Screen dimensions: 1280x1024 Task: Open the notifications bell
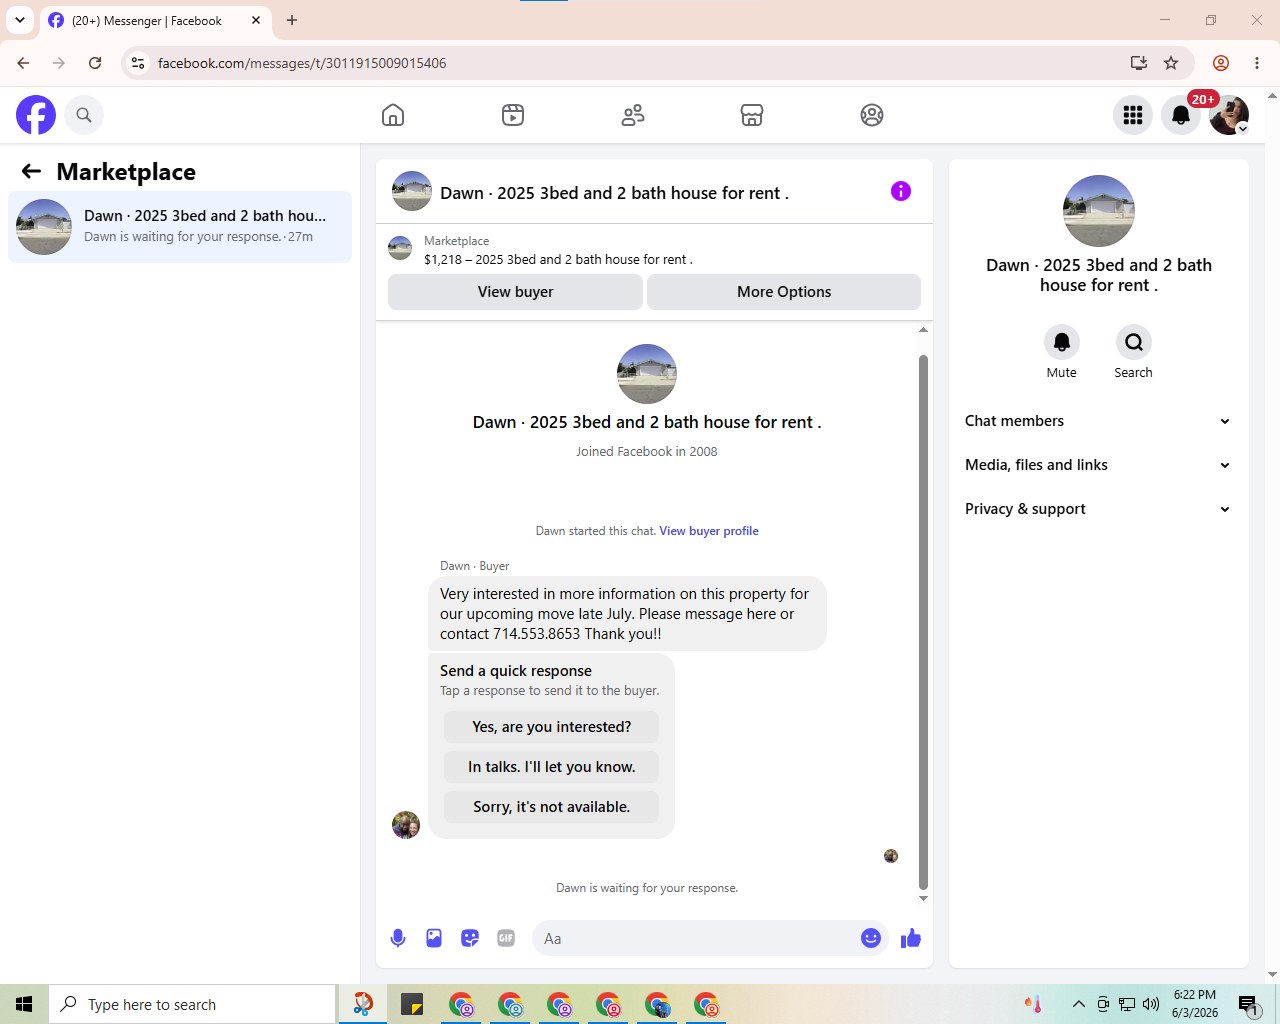(1181, 115)
